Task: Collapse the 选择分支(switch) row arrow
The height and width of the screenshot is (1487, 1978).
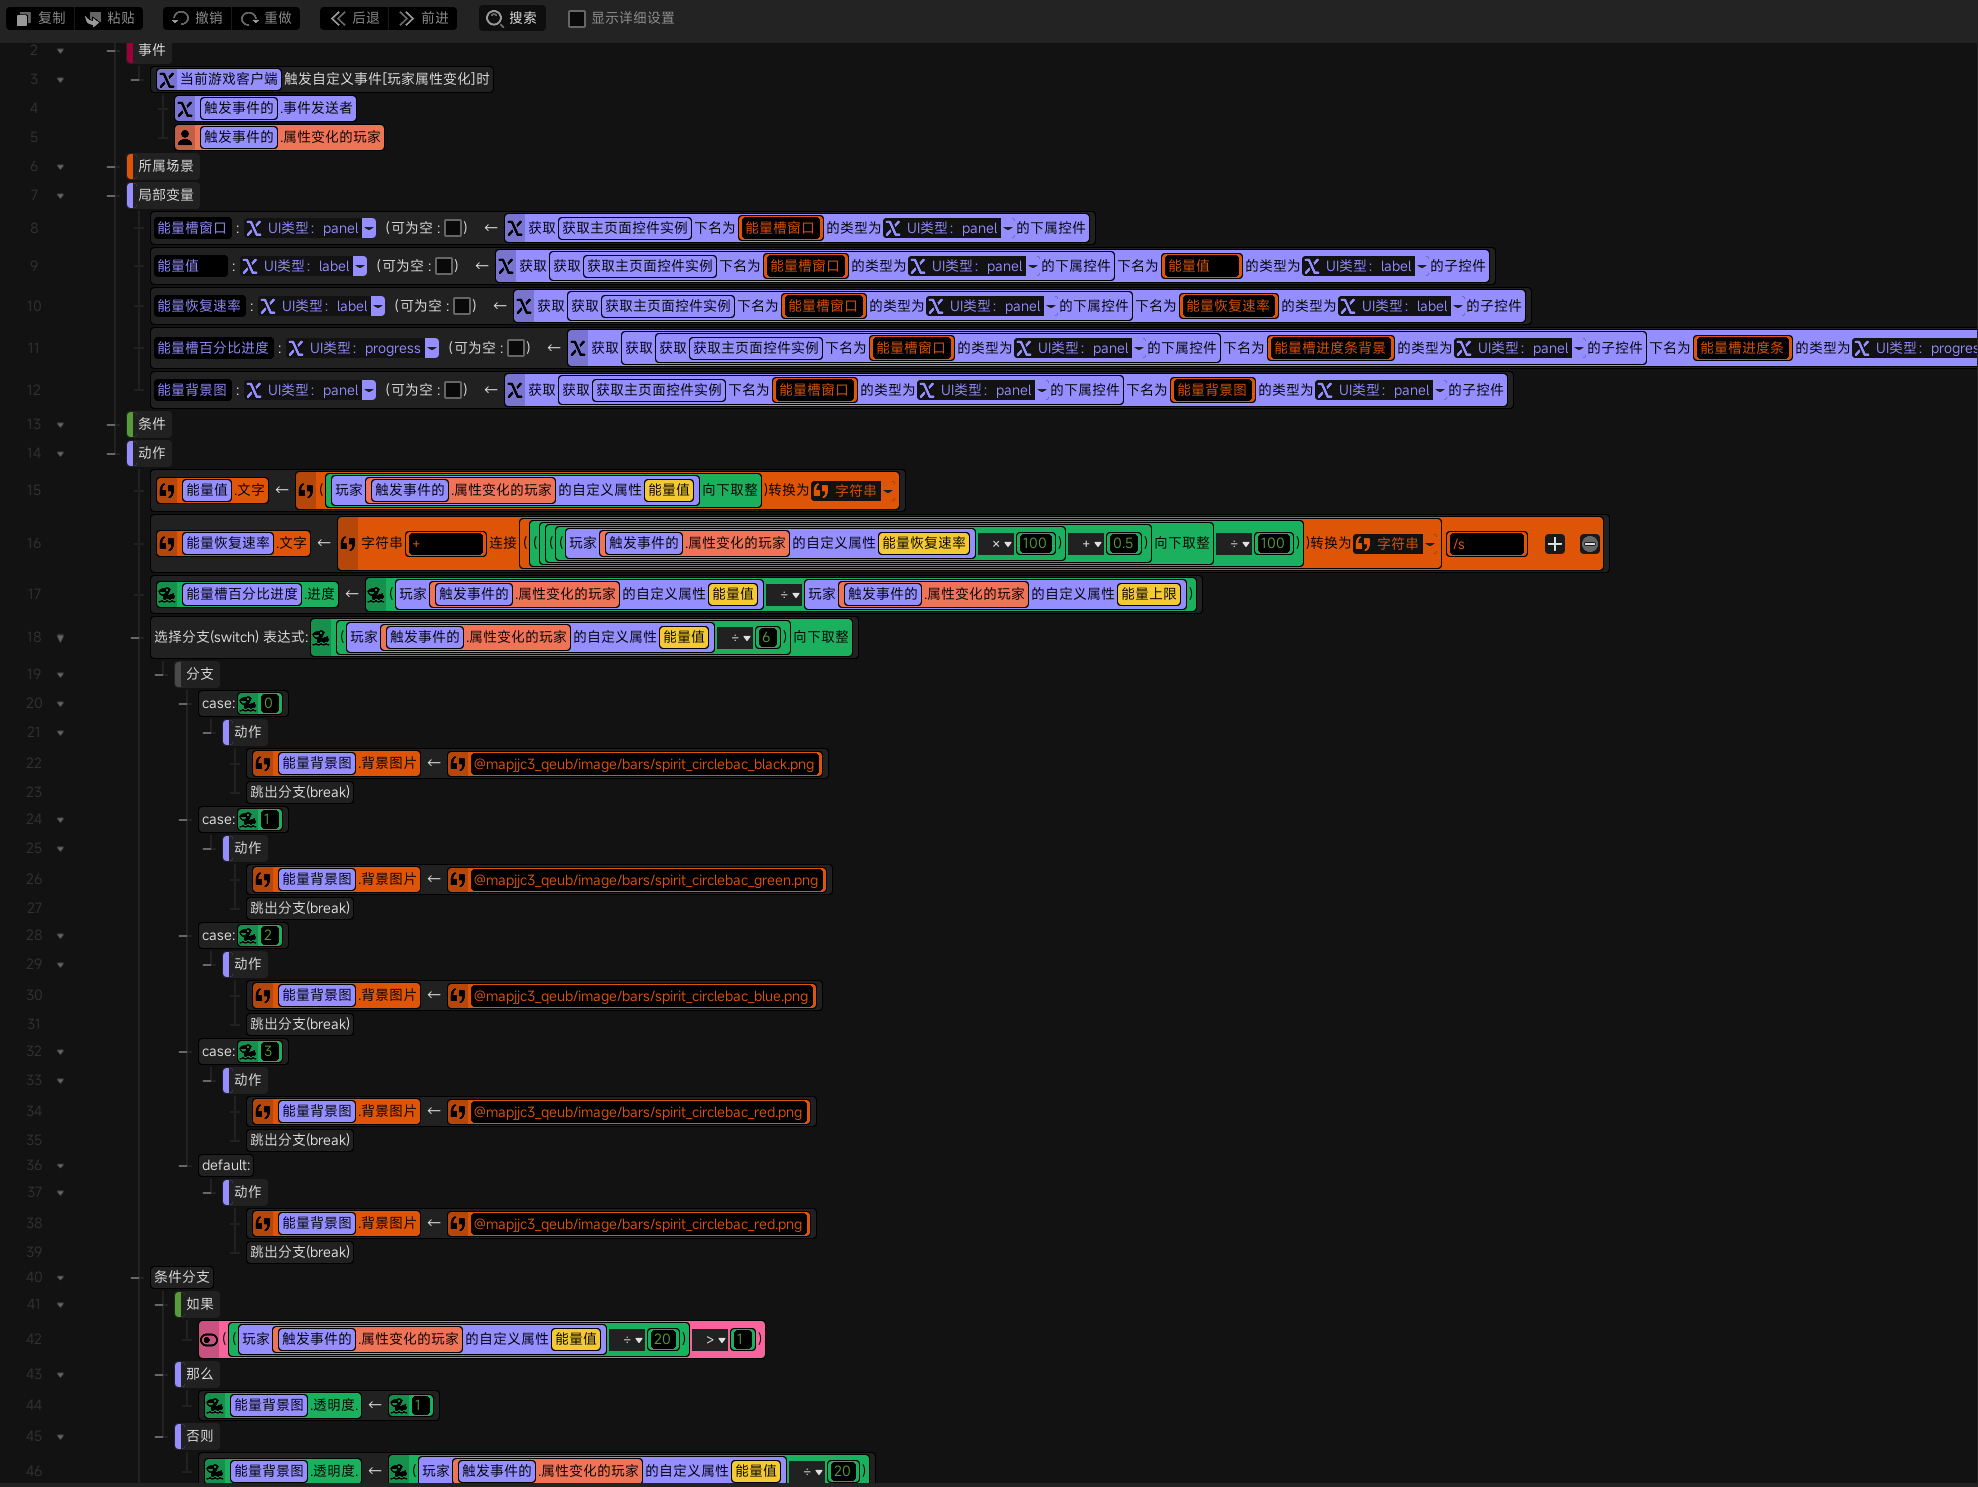Action: click(60, 638)
